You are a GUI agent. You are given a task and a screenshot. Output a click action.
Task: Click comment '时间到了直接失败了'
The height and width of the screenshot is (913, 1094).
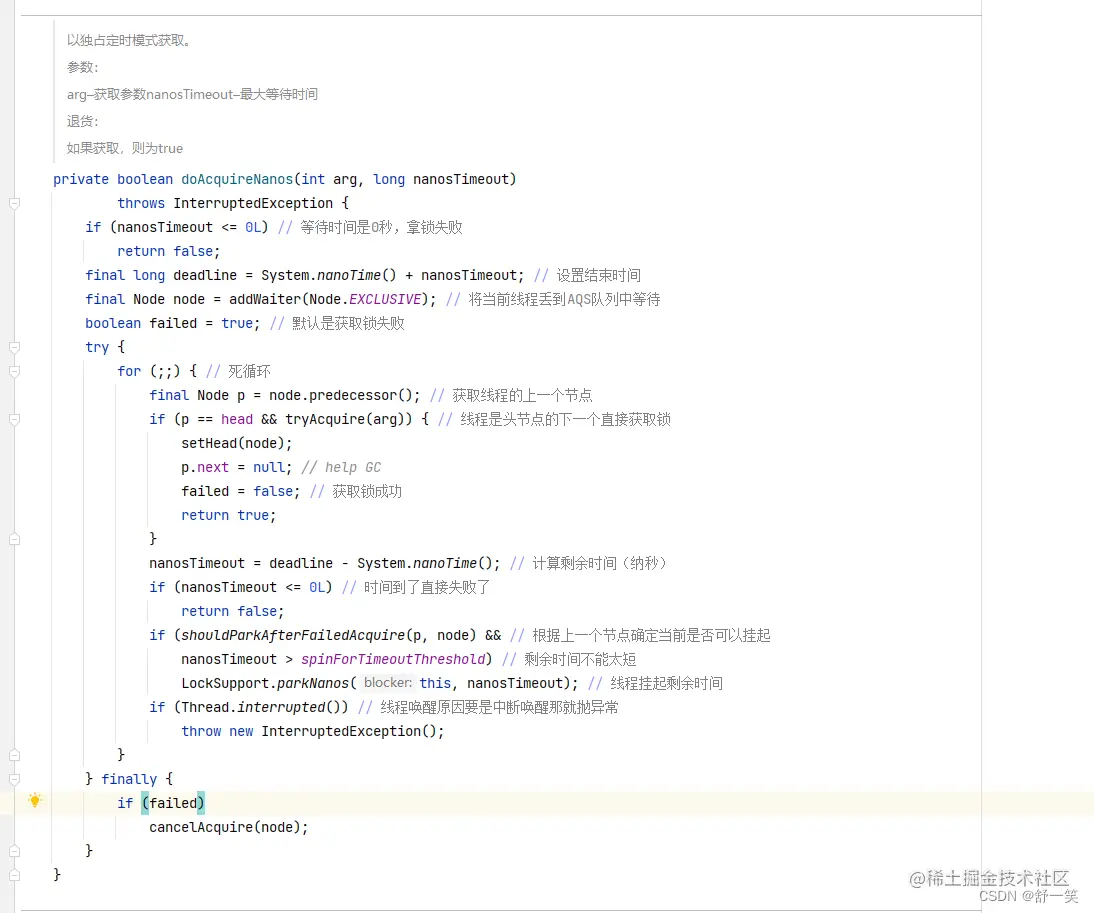pos(427,587)
